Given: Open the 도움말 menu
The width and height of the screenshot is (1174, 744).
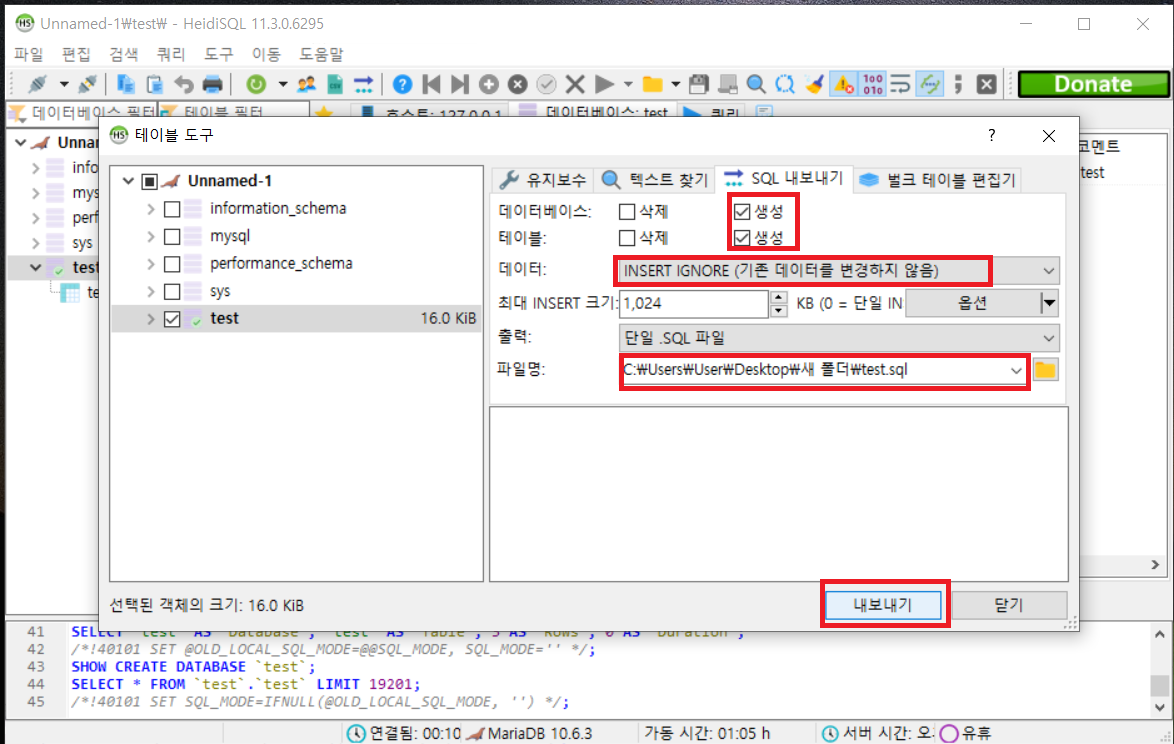Looking at the screenshot, I should [x=321, y=54].
